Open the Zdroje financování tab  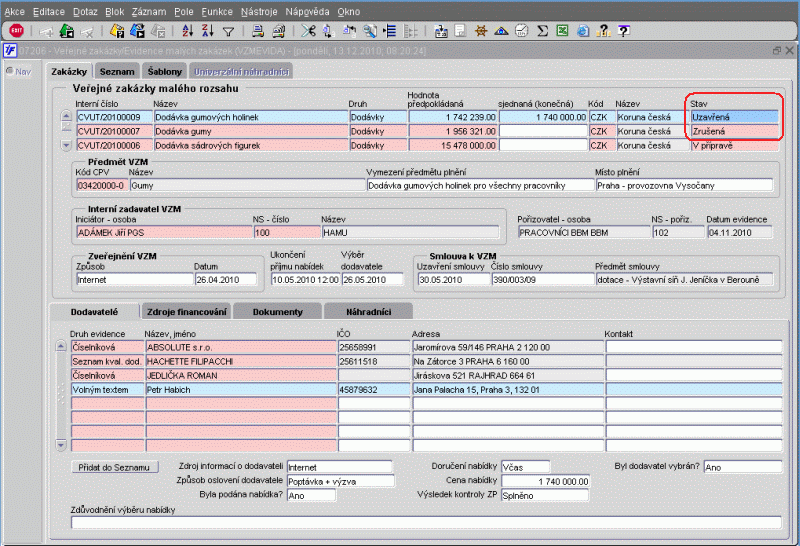188,312
